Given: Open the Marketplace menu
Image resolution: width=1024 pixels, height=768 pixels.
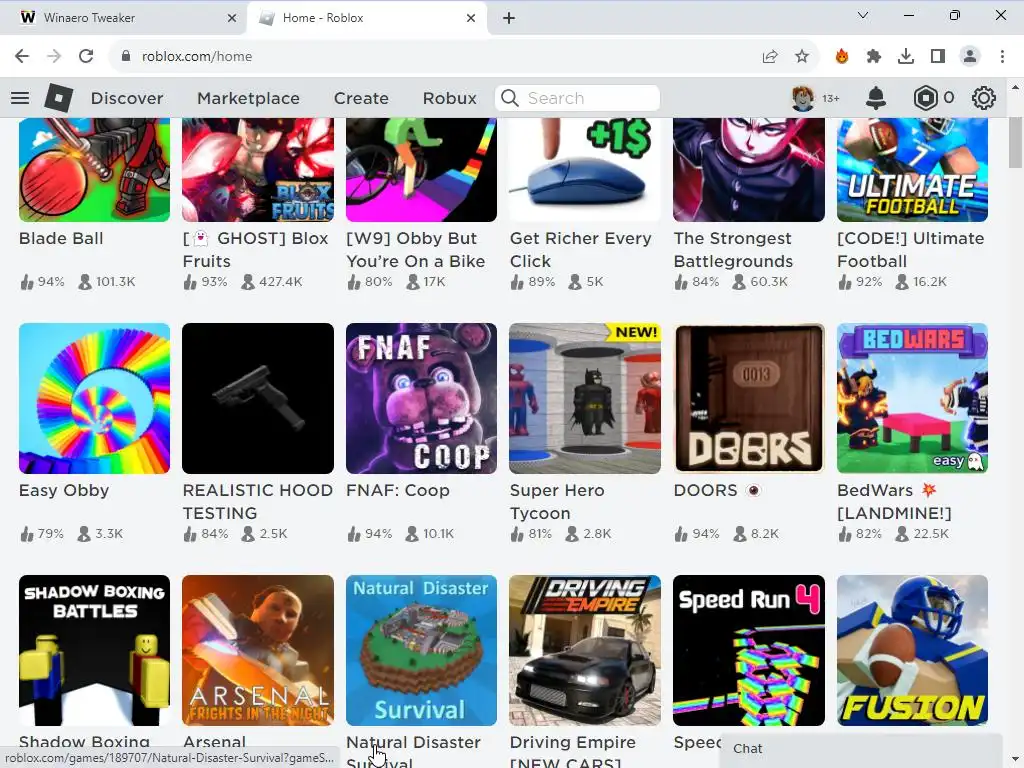Looking at the screenshot, I should 248,98.
